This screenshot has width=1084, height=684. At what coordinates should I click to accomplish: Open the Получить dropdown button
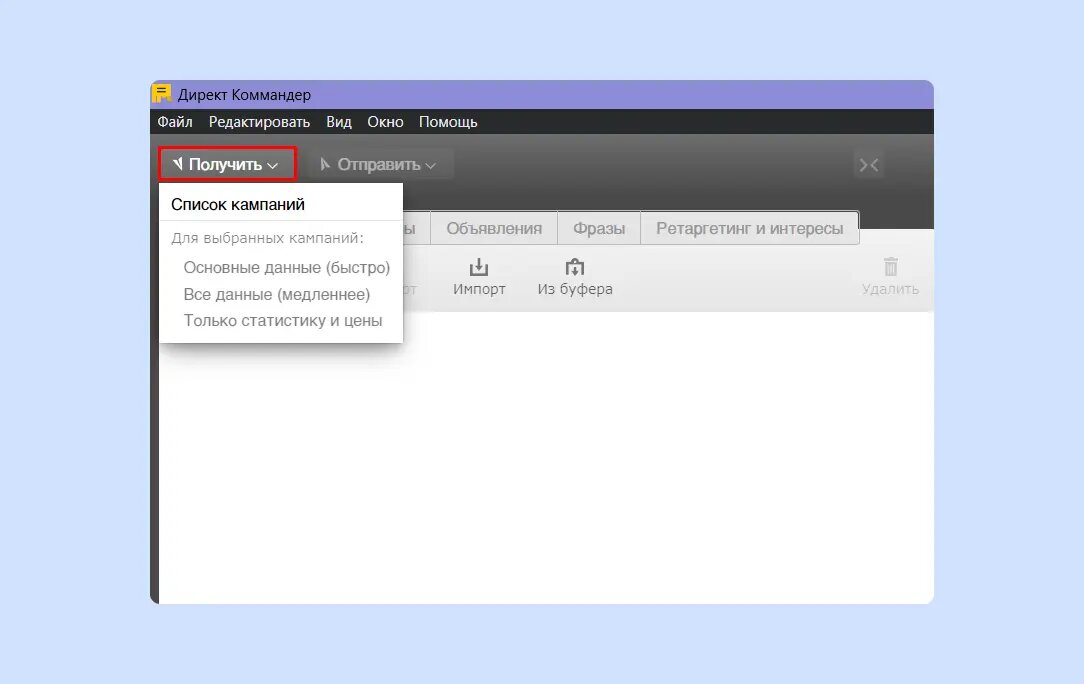[x=227, y=165]
